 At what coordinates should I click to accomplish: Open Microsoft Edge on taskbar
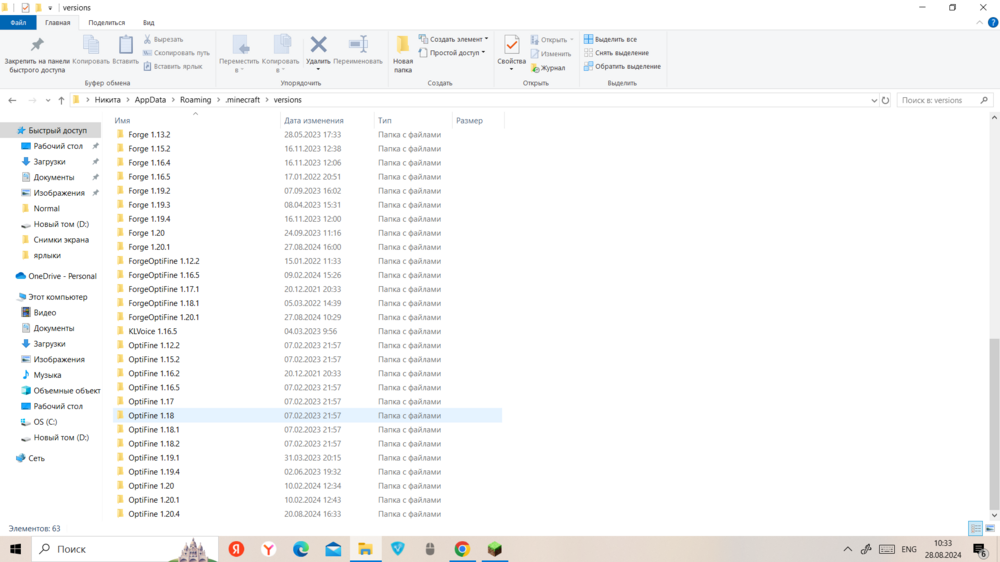pos(301,549)
